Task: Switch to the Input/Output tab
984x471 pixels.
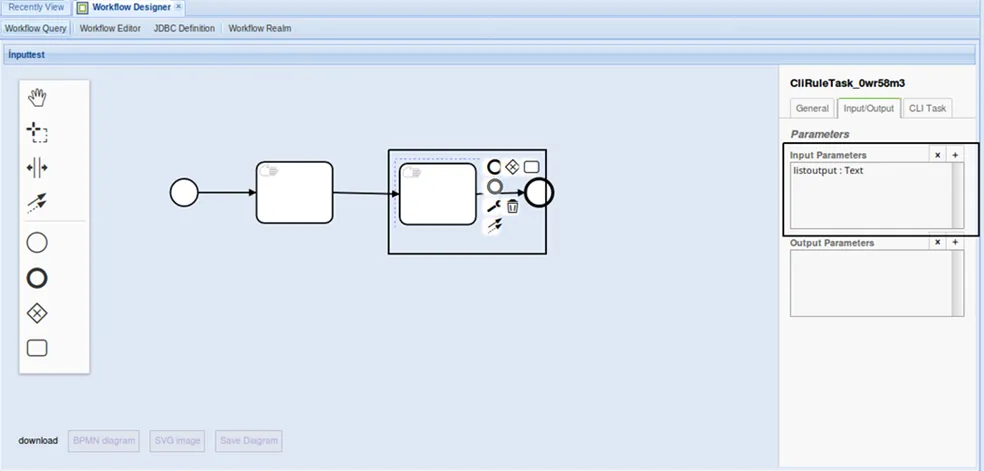Action: pos(869,108)
